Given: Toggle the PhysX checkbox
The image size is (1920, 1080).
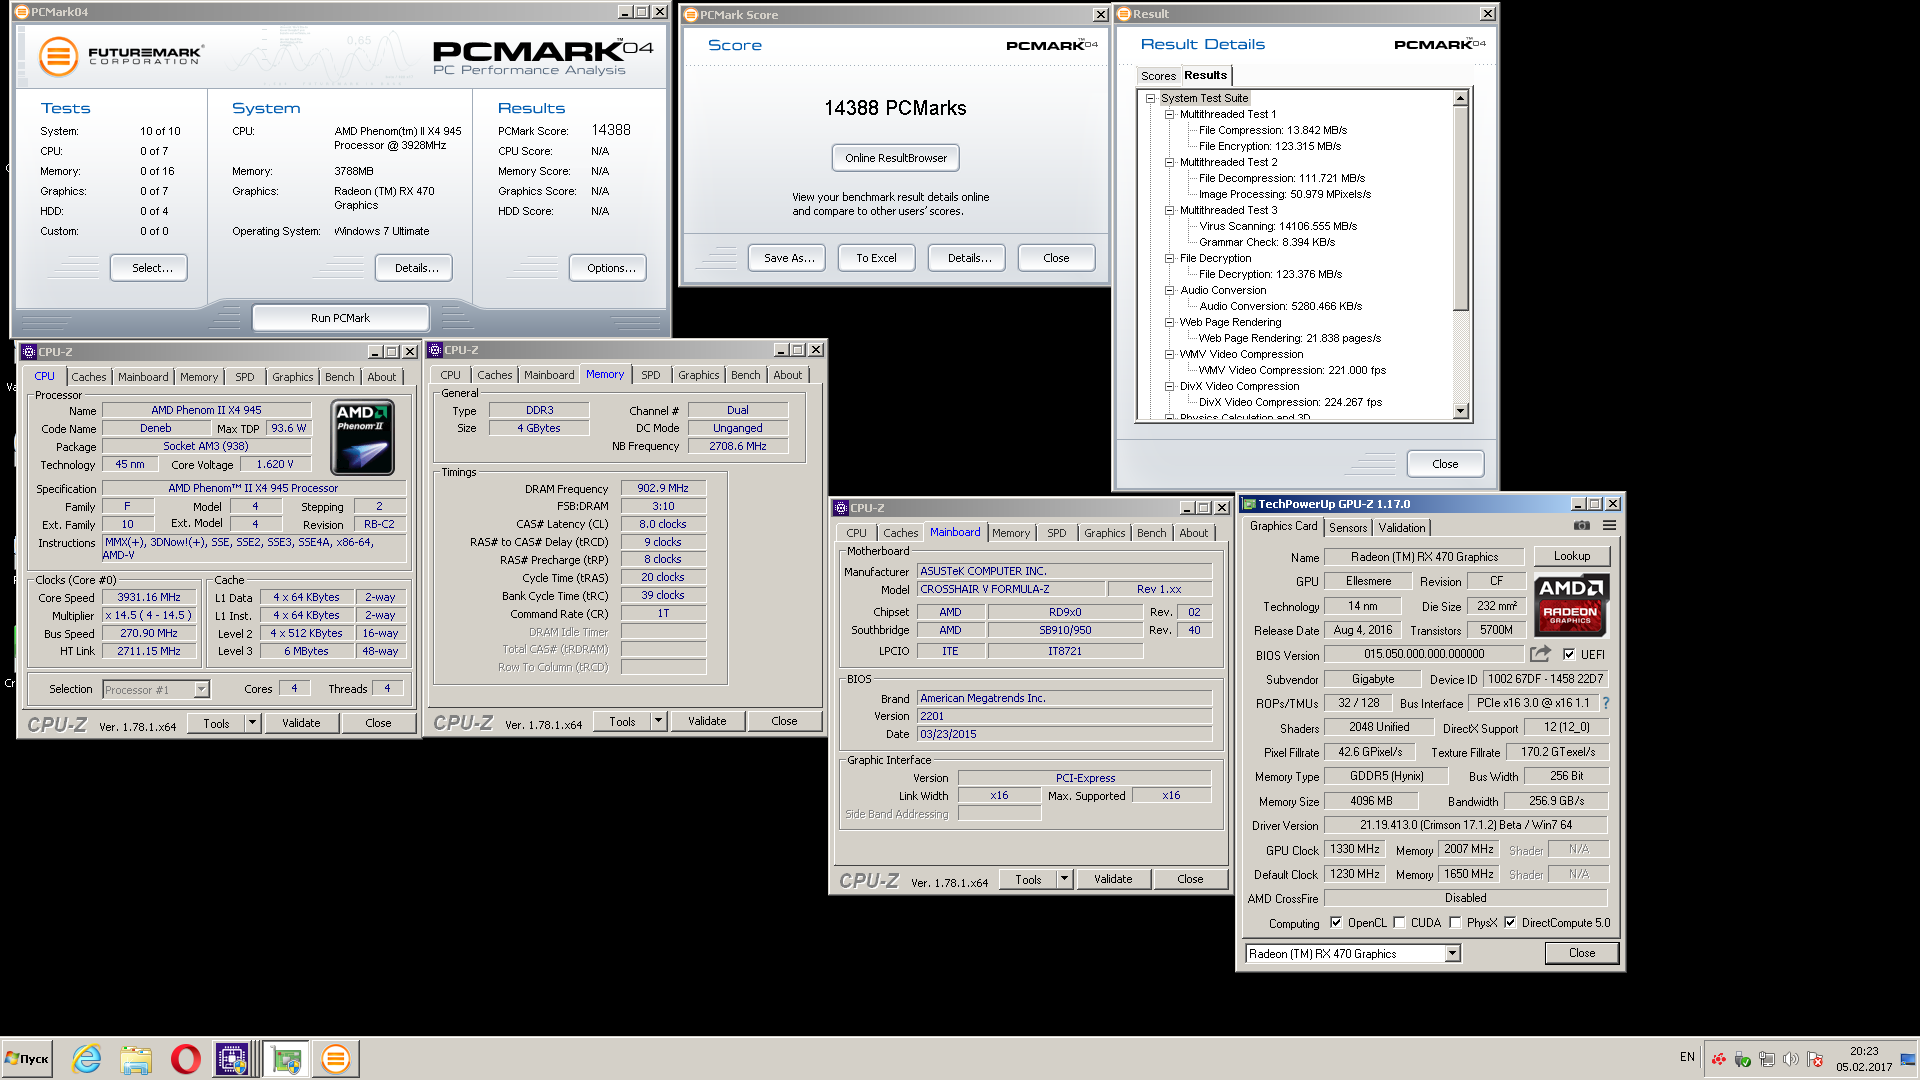Looking at the screenshot, I should click(1455, 923).
